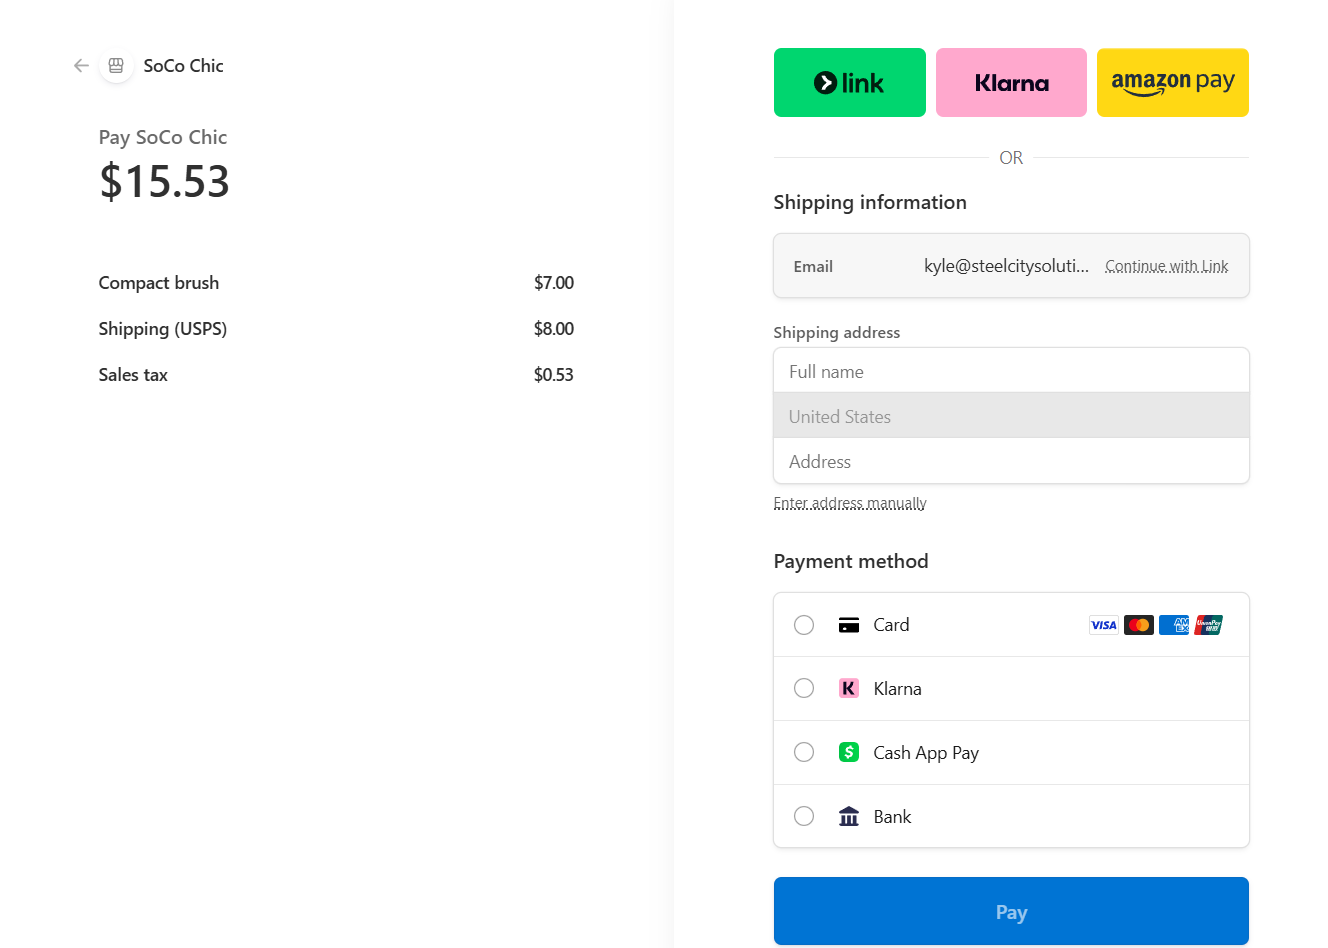Focus the Address field
The image size is (1328, 948).
tap(1011, 461)
